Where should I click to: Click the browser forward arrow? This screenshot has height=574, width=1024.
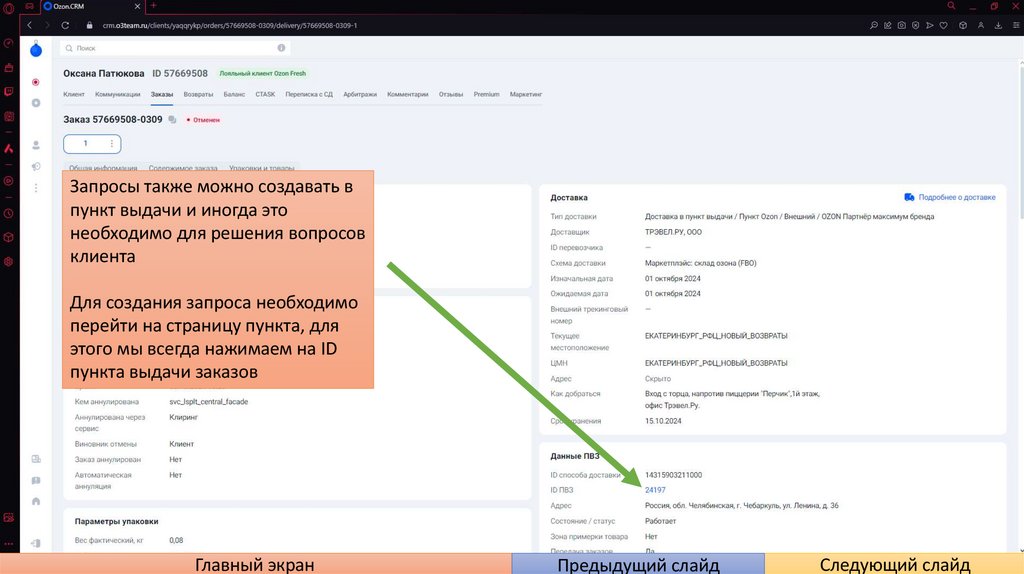47,25
